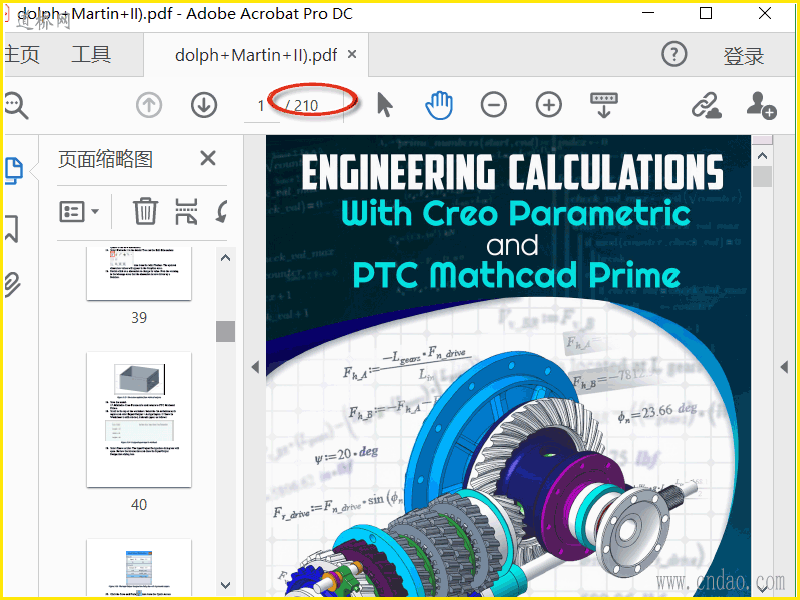Click the fit-page scrolling mode icon
Image resolution: width=800 pixels, height=600 pixels.
coord(604,105)
